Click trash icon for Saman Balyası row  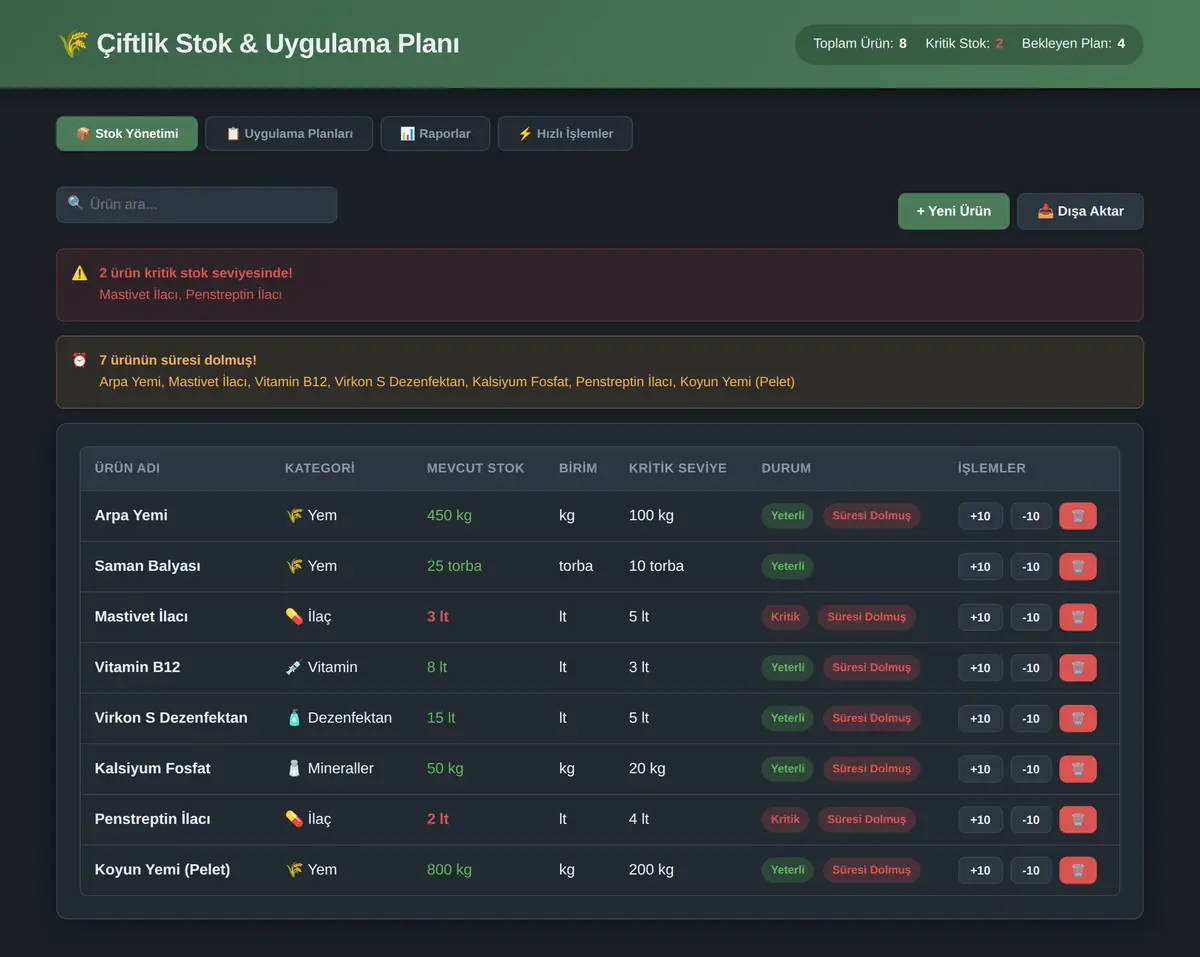[x=1078, y=566]
